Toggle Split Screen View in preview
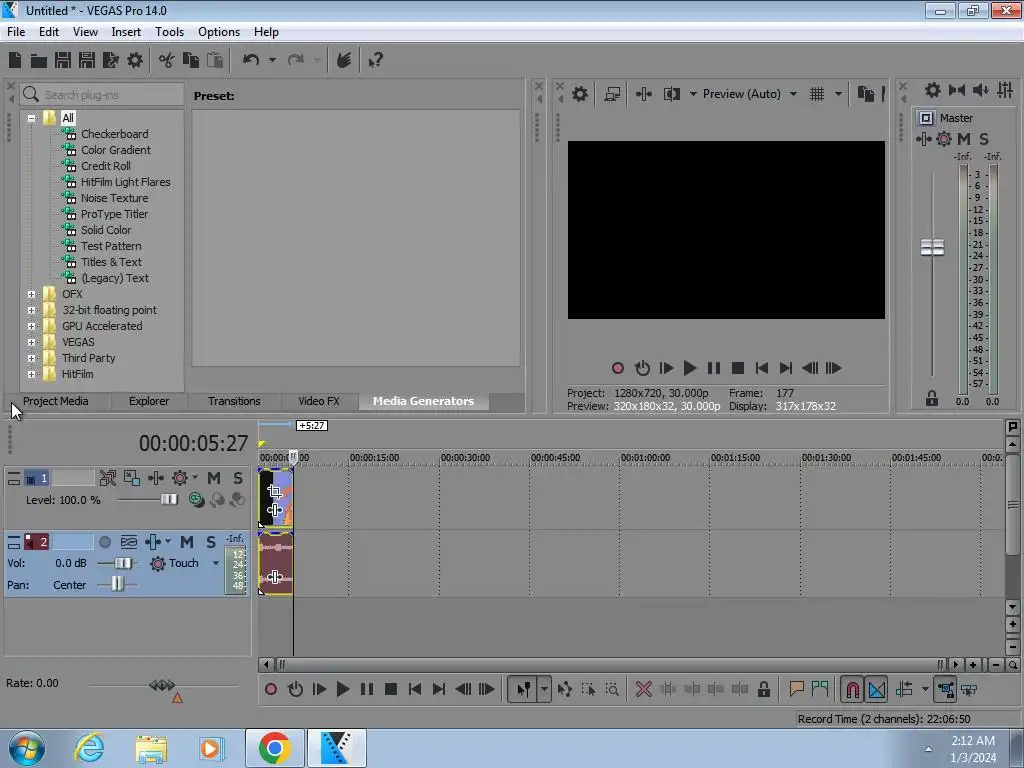This screenshot has width=1024, height=768. point(671,94)
